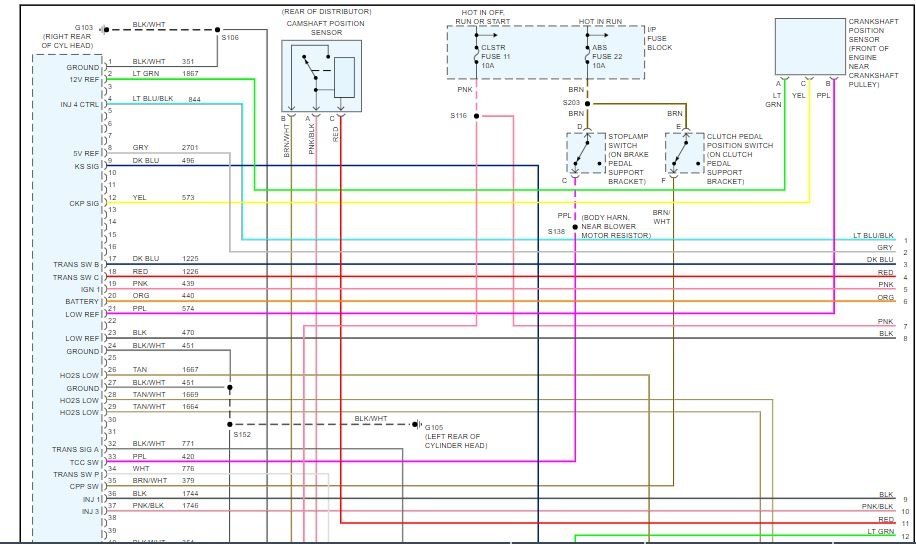Click the INJ 1 pin label
This screenshot has width=916, height=544.
pyautogui.click(x=91, y=500)
